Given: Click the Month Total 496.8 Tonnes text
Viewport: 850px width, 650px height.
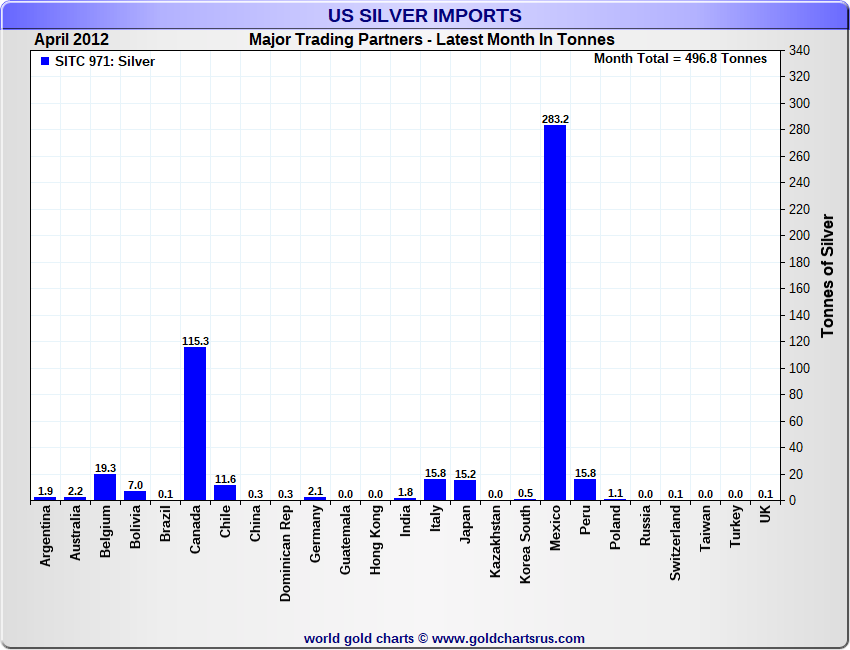Looking at the screenshot, I should (x=680, y=59).
